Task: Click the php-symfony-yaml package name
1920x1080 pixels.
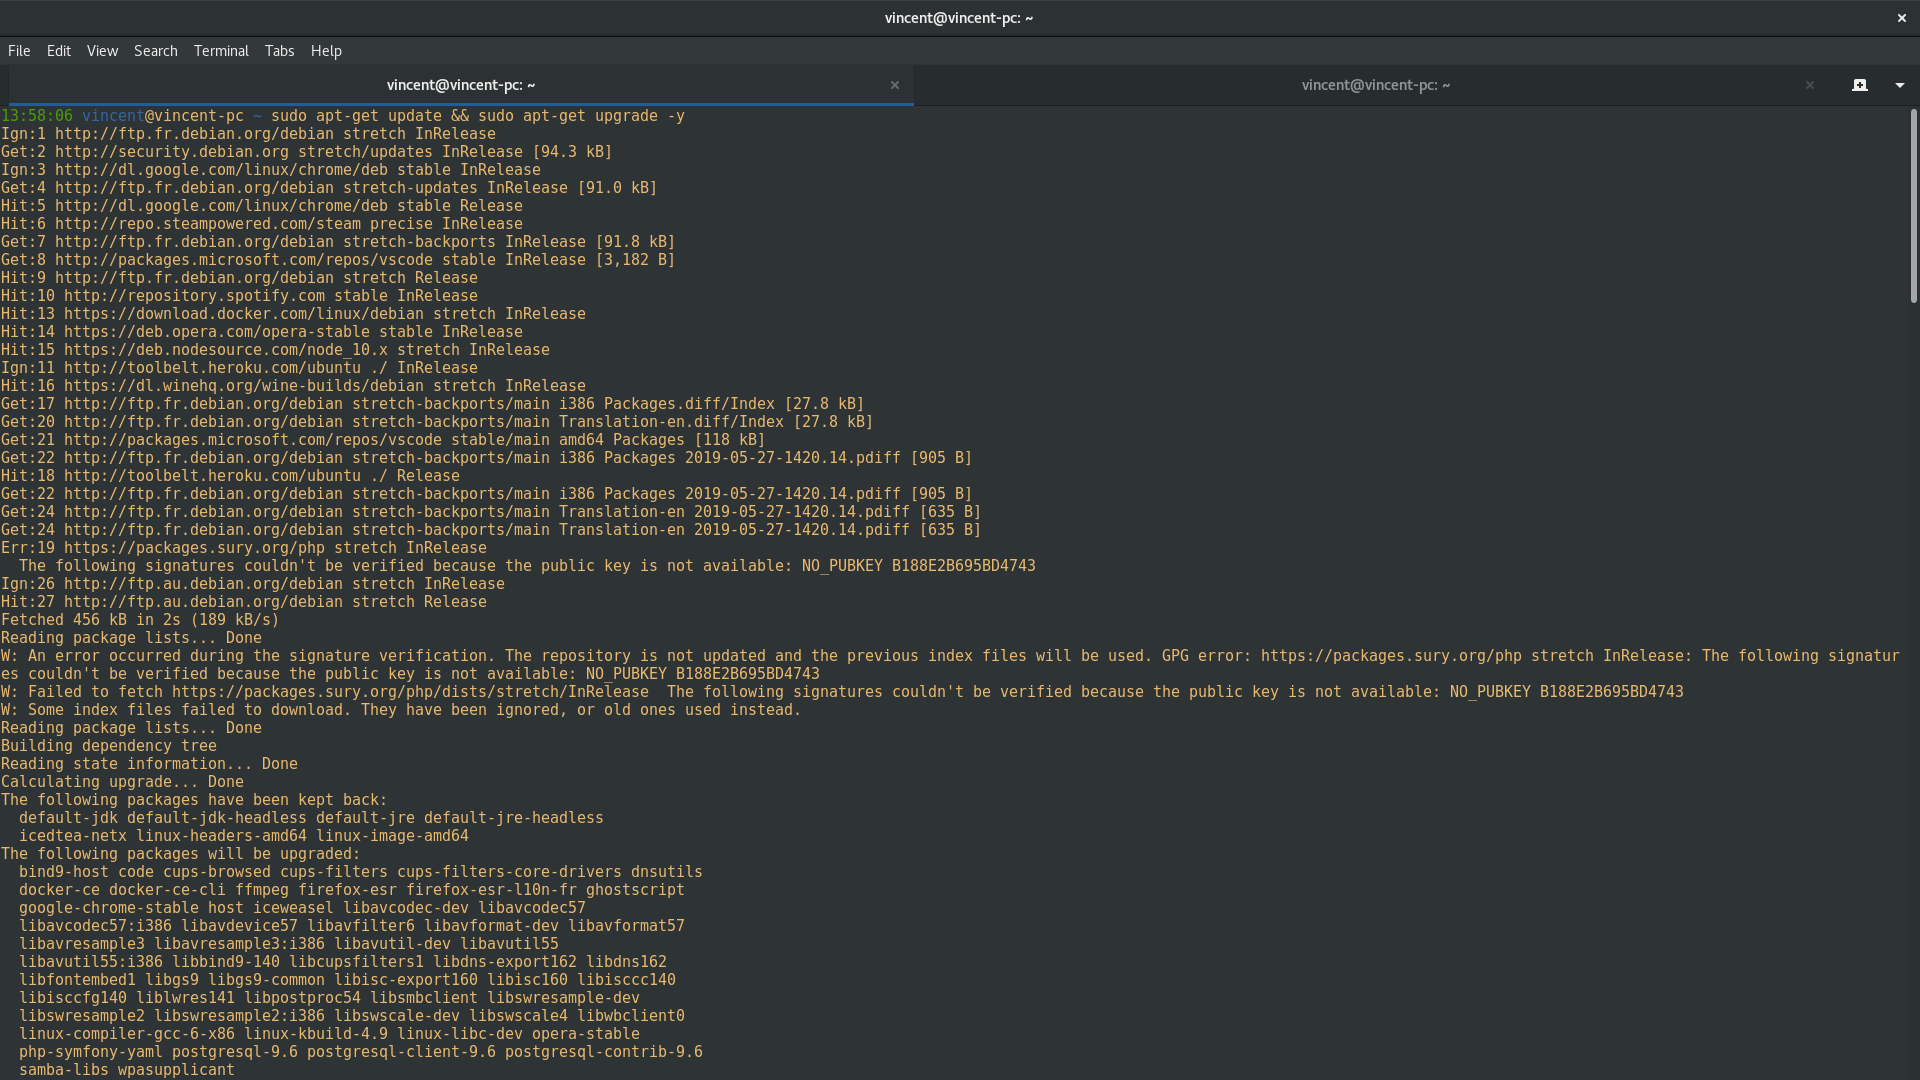Action: click(91, 1052)
